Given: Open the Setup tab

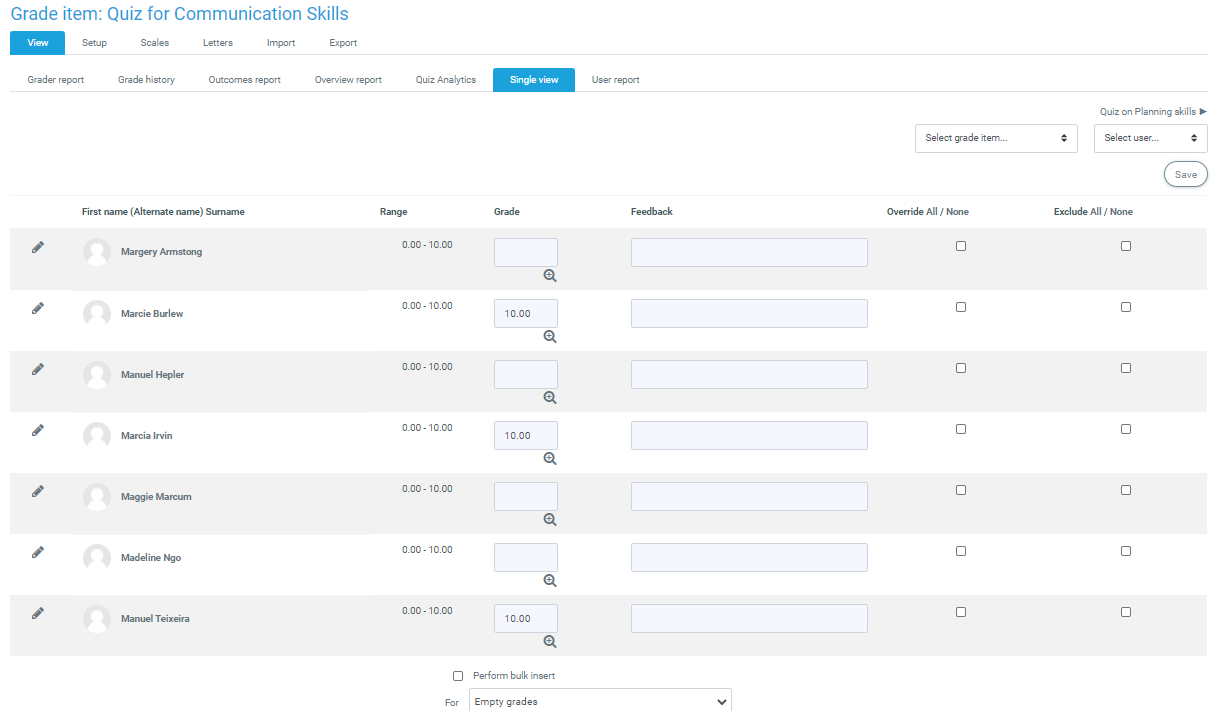Looking at the screenshot, I should (94, 43).
